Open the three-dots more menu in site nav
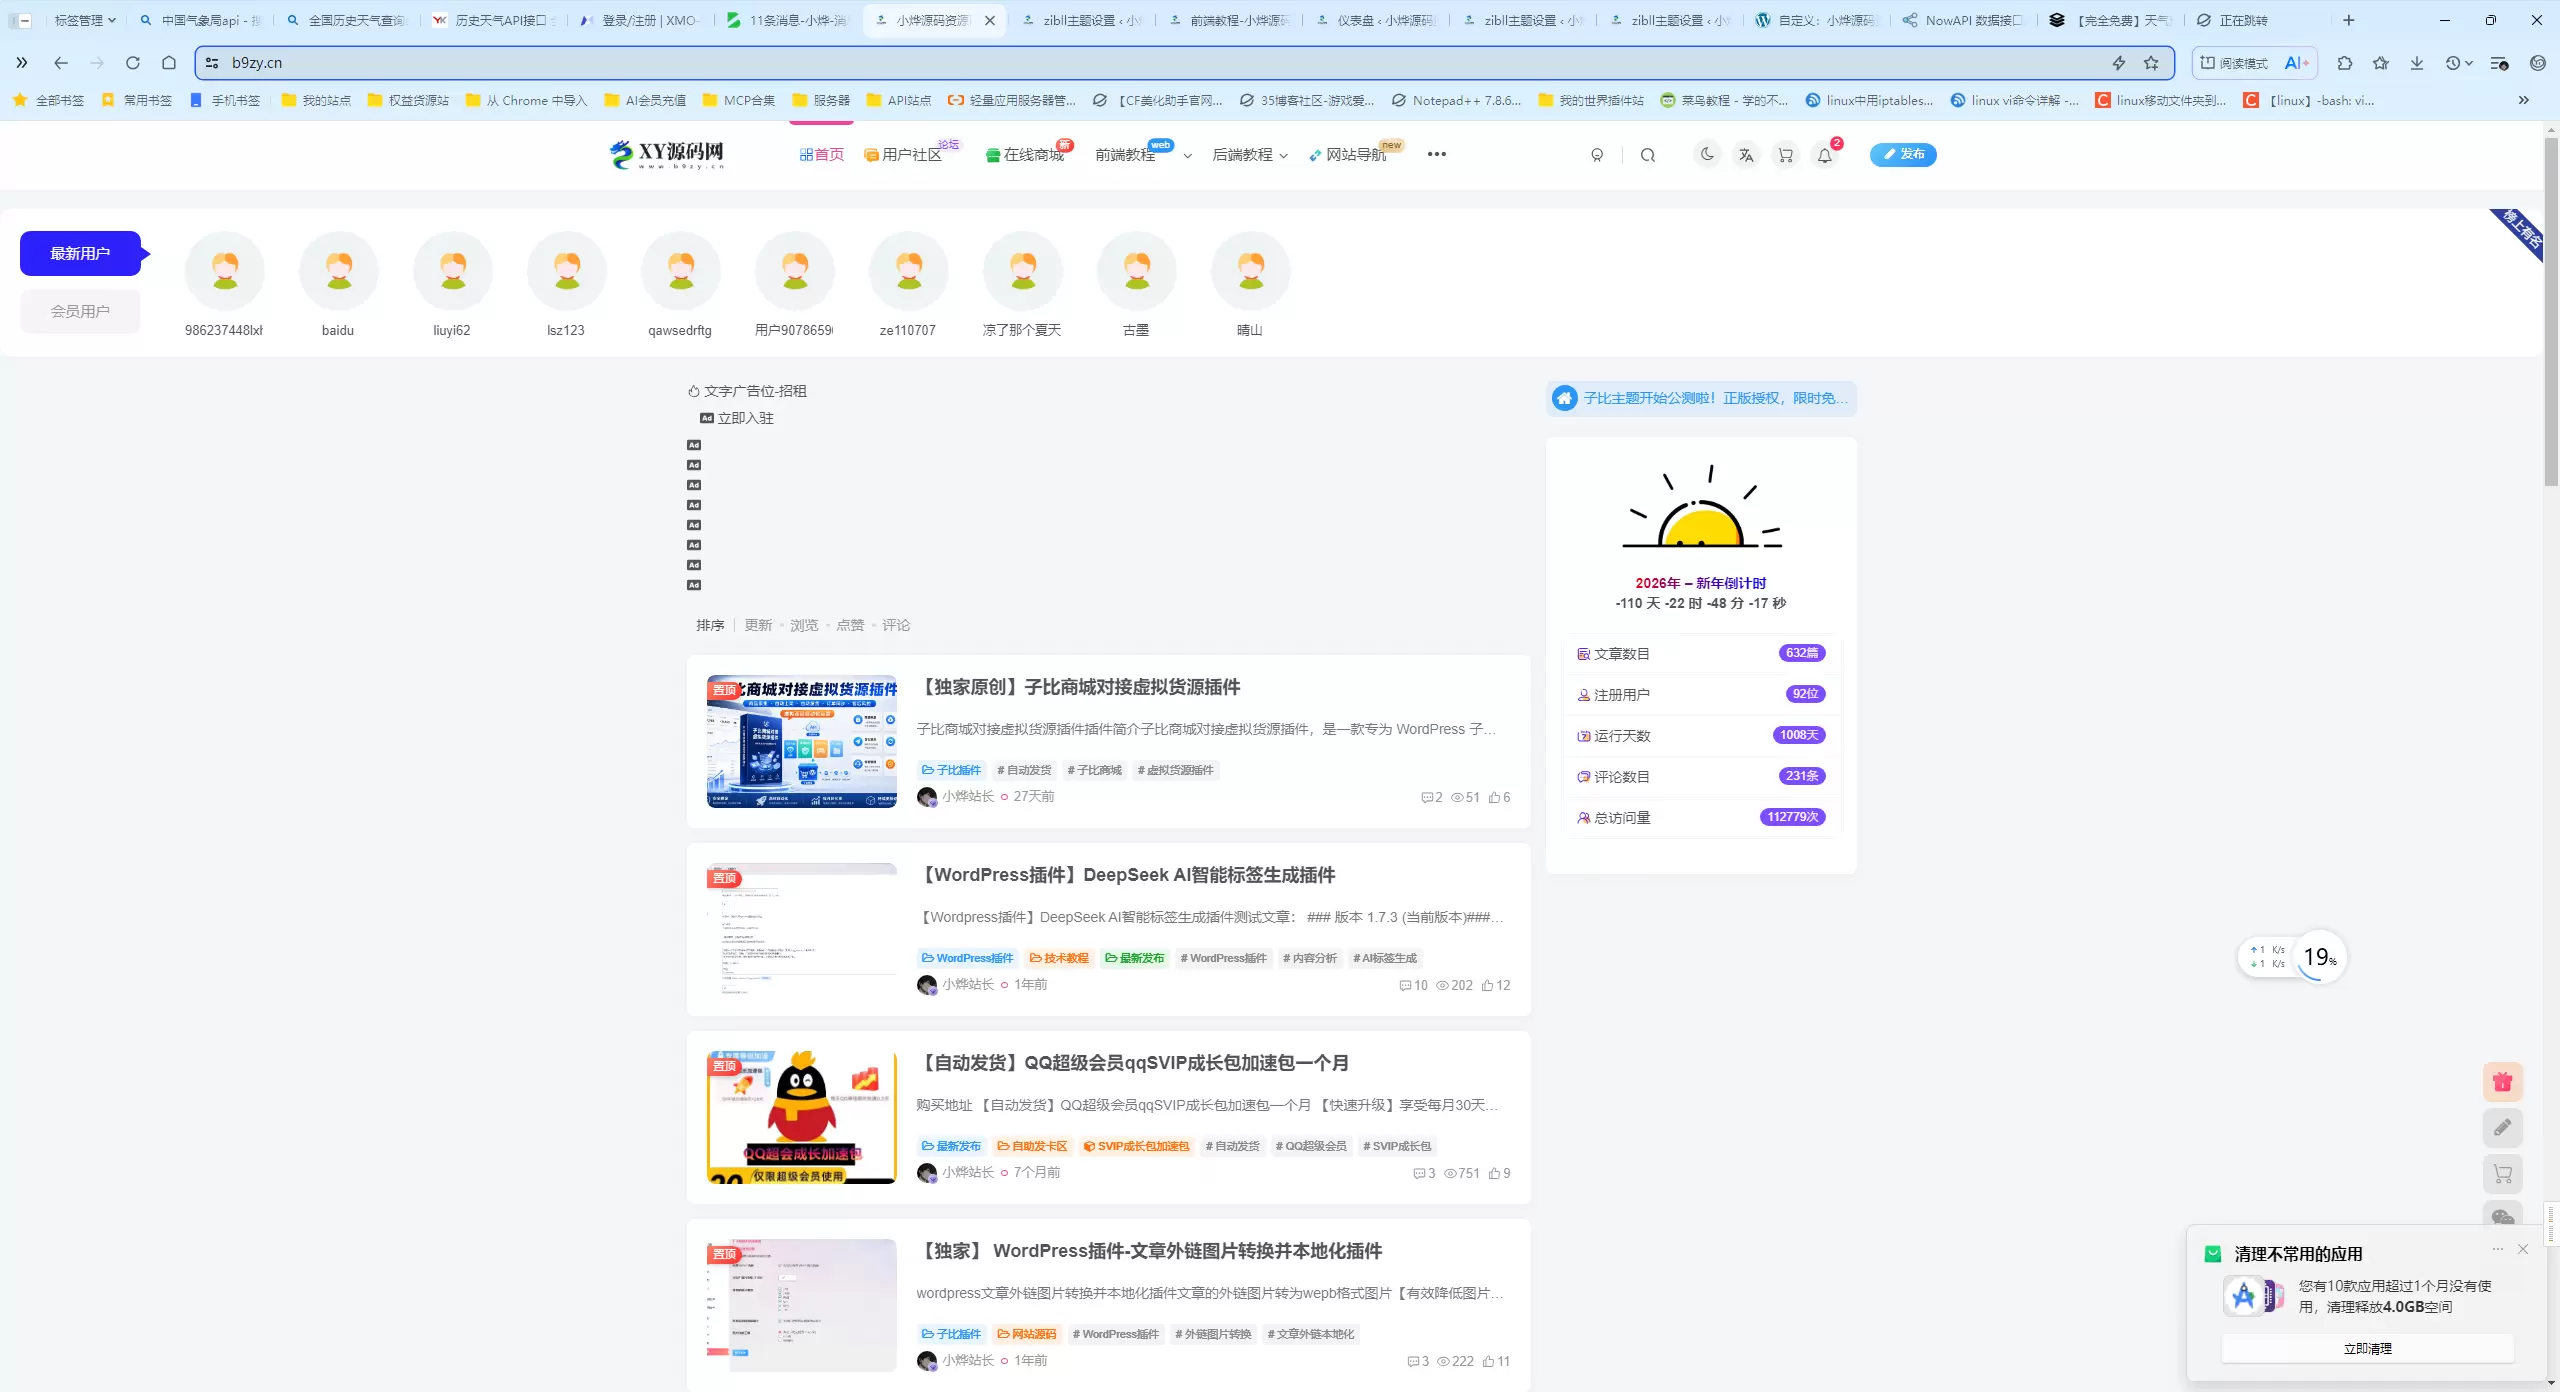Image resolution: width=2560 pixels, height=1392 pixels. click(x=1437, y=154)
